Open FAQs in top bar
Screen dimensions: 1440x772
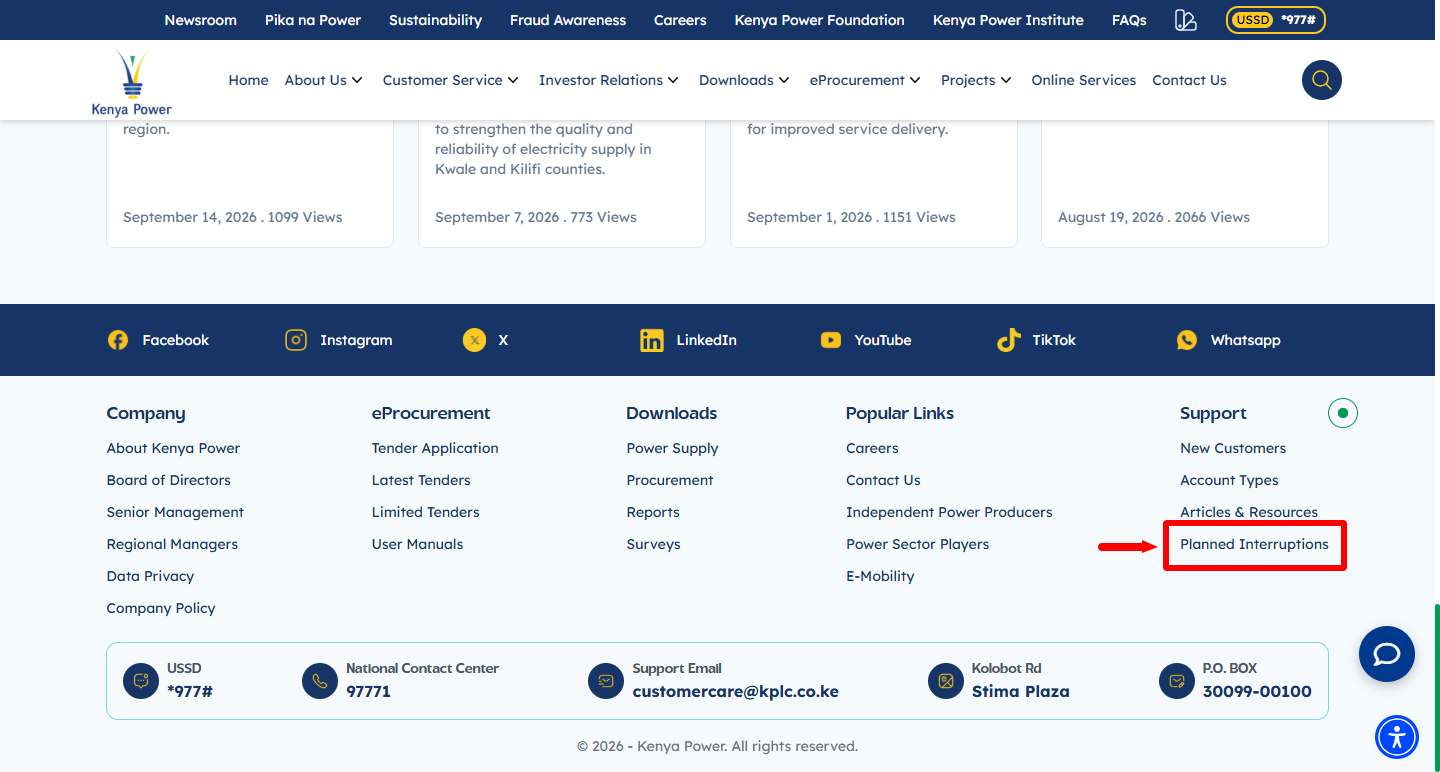(x=1129, y=20)
